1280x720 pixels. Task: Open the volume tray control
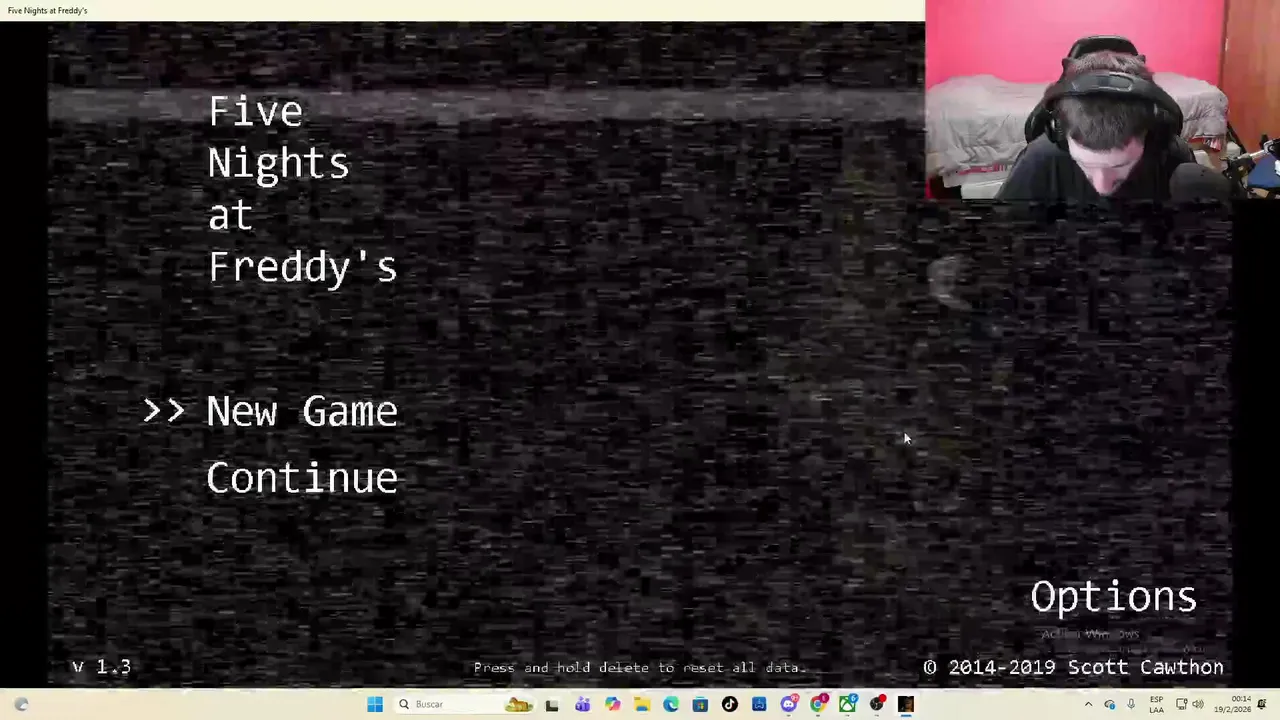pos(1198,704)
